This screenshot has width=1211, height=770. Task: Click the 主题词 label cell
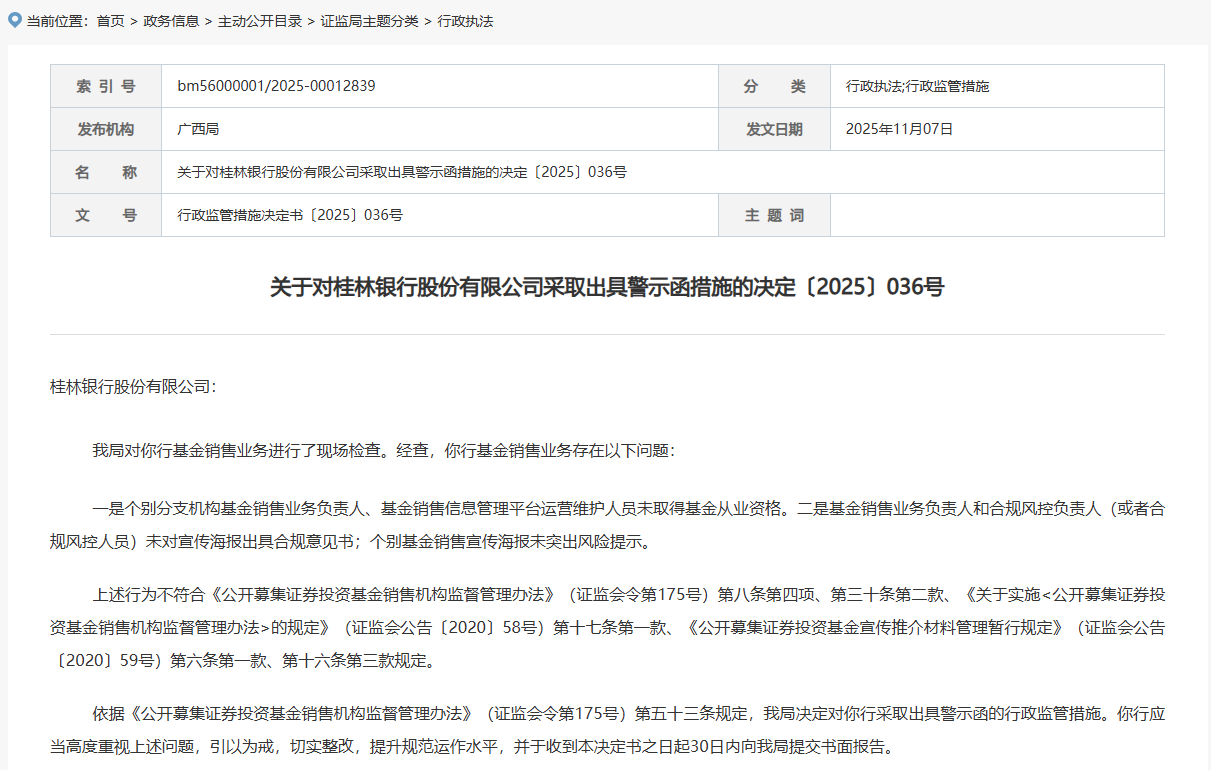(774, 215)
